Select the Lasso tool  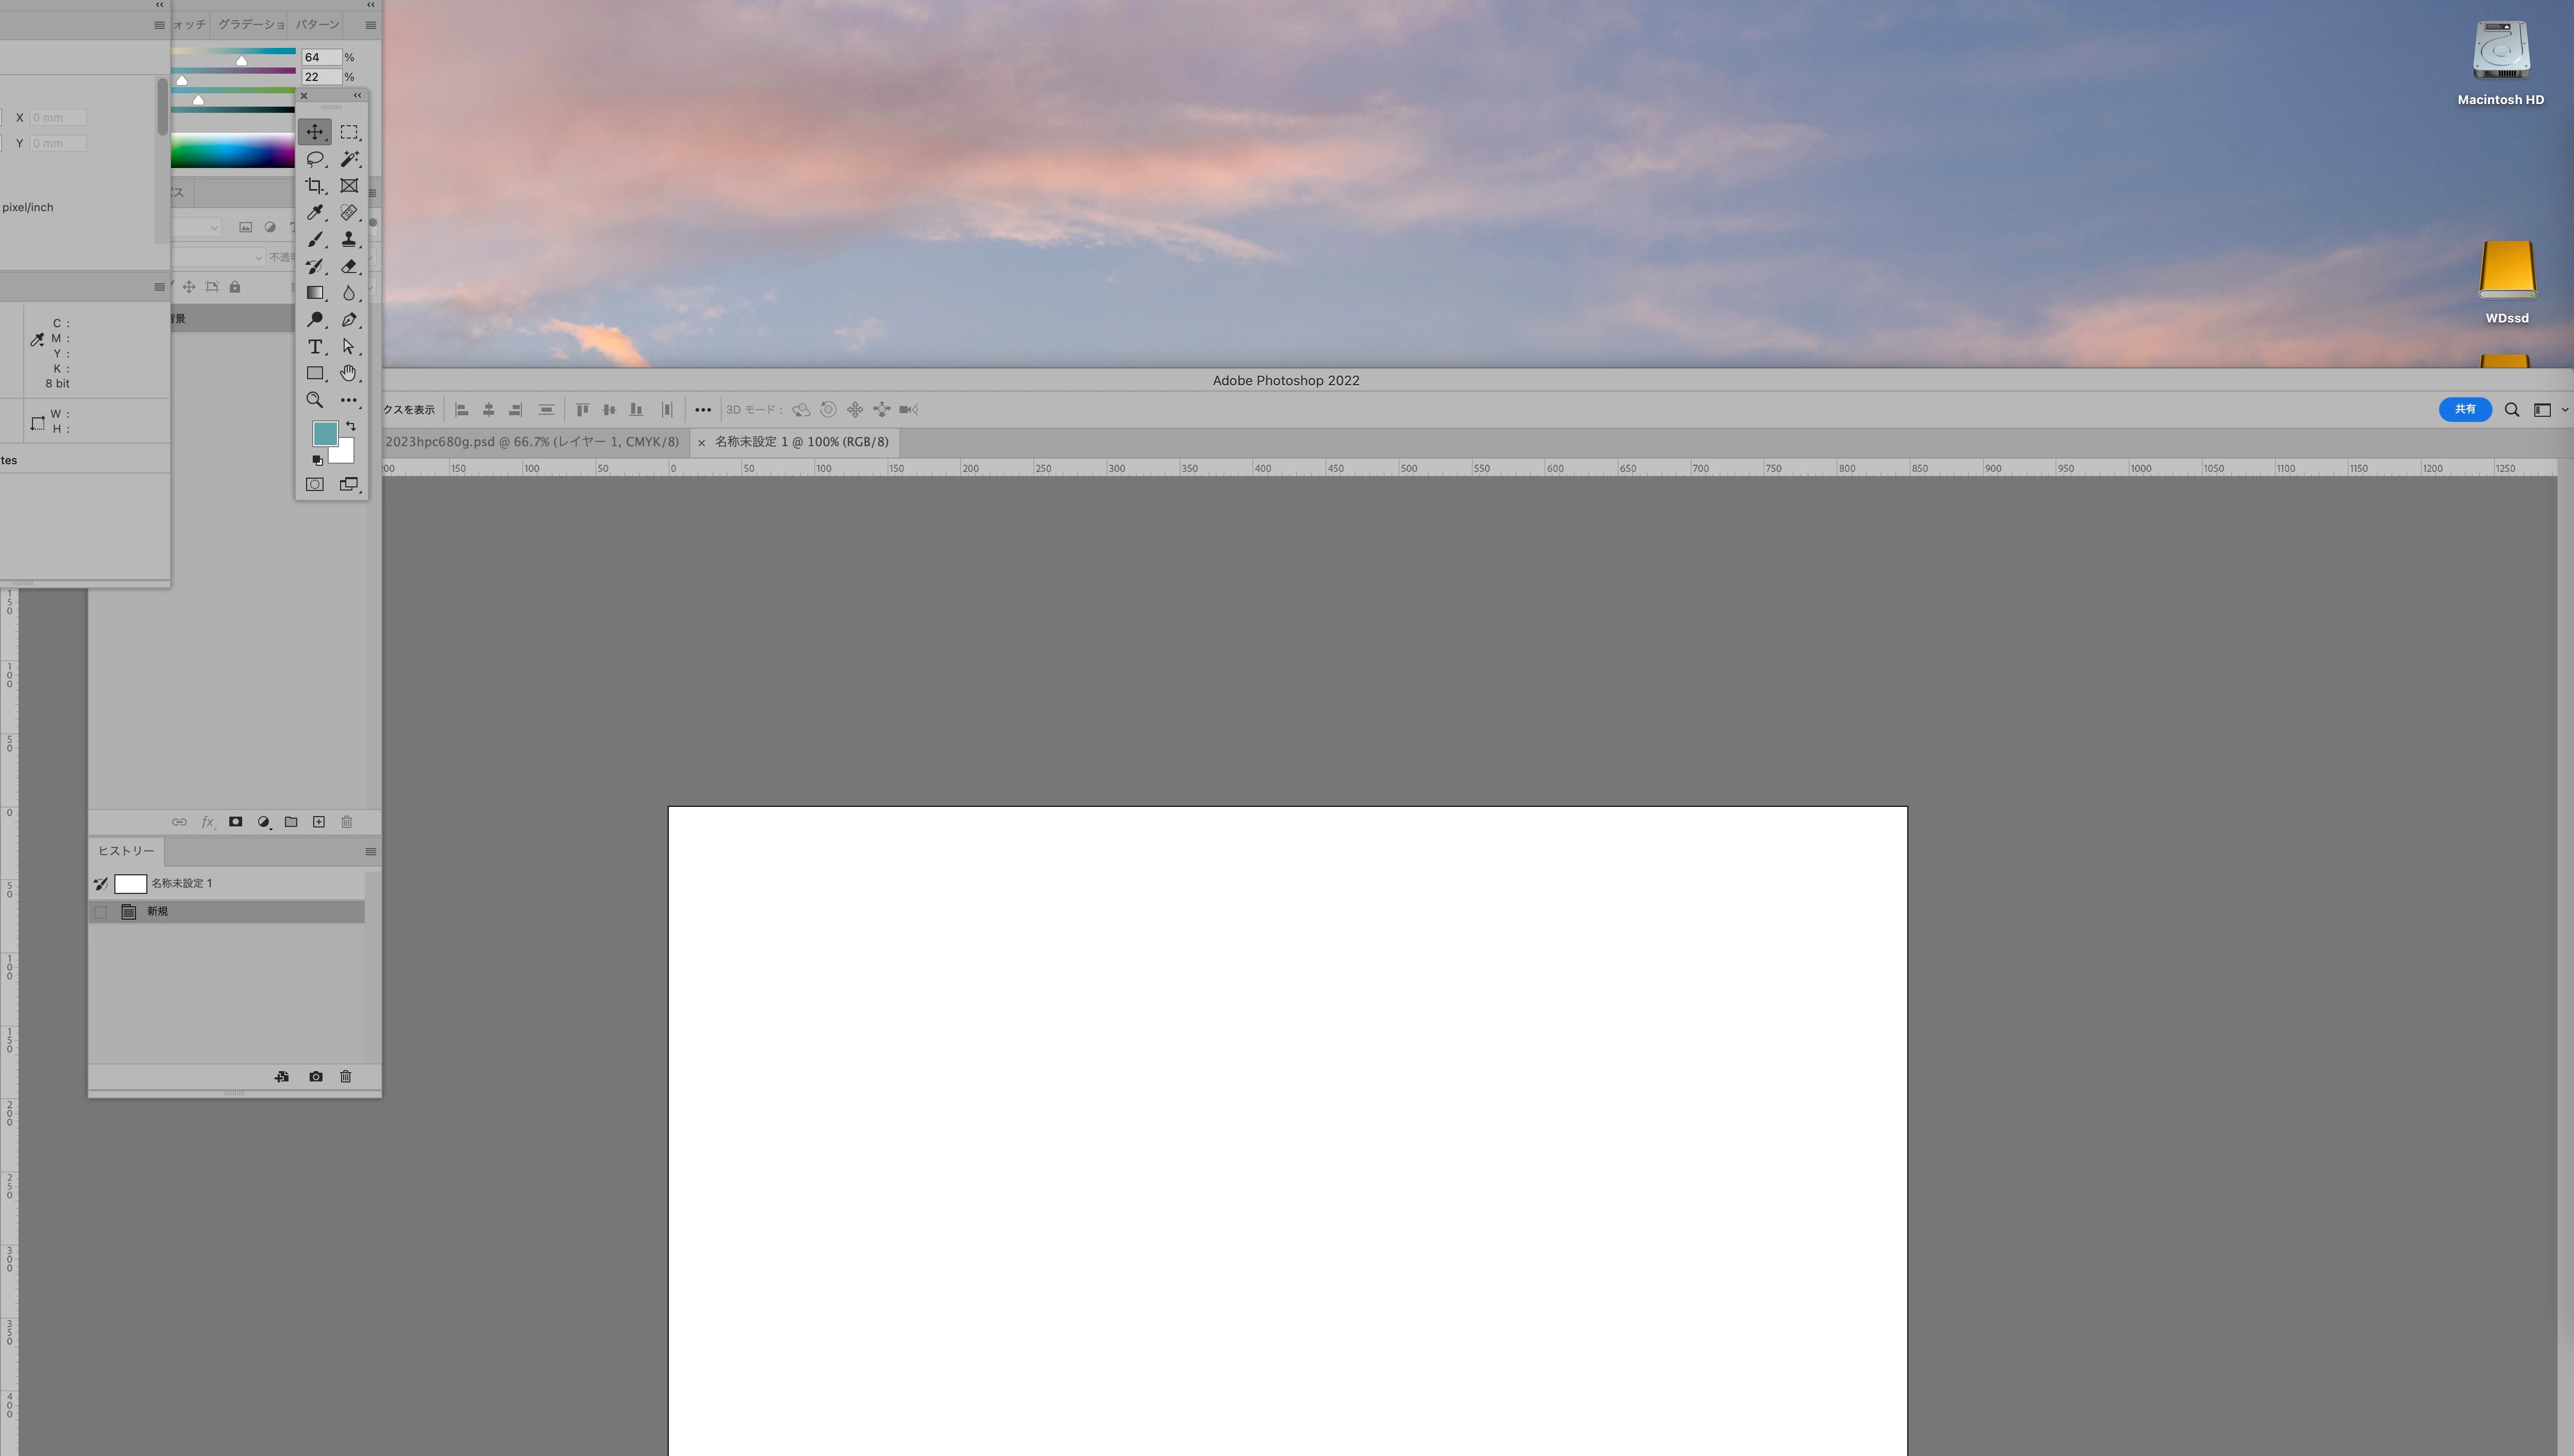click(315, 159)
